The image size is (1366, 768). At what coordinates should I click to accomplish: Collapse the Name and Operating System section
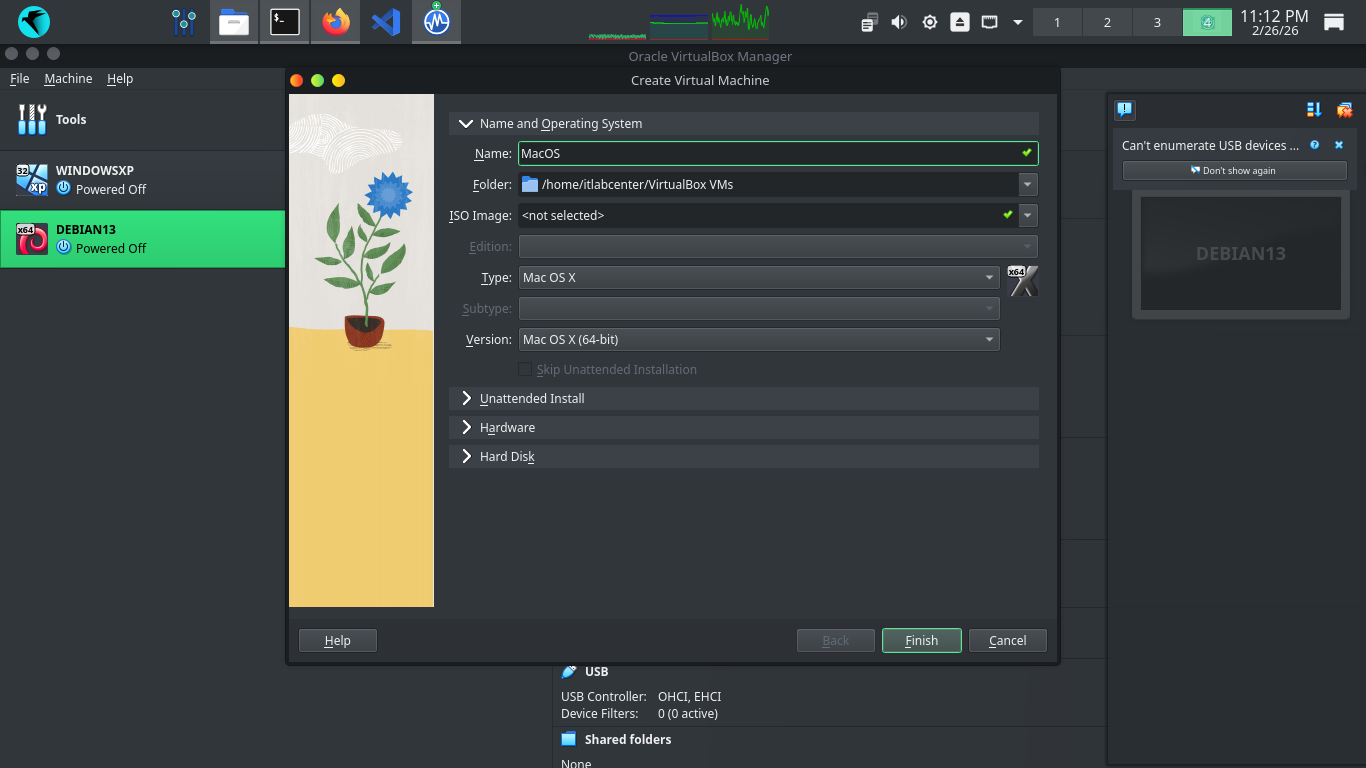pyautogui.click(x=466, y=124)
